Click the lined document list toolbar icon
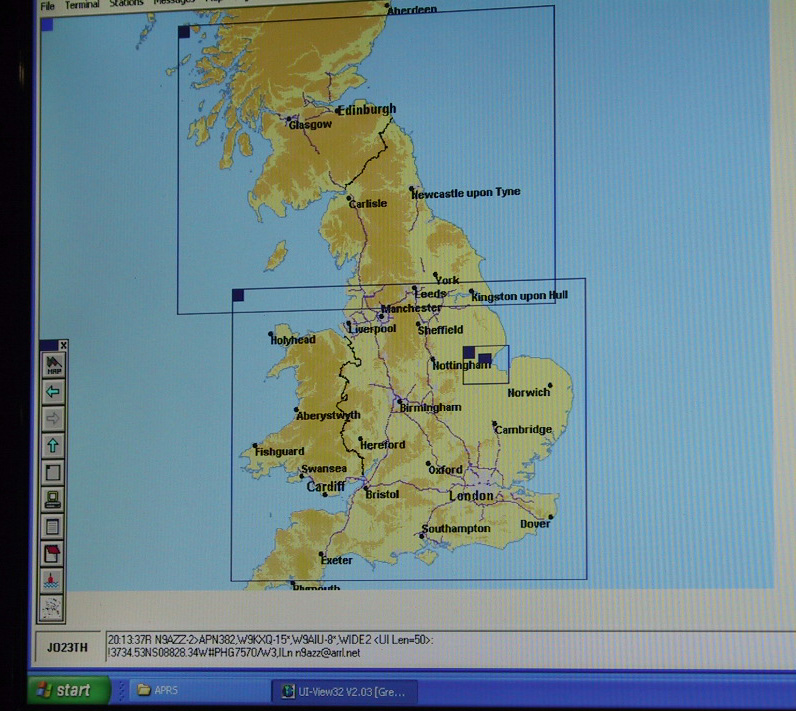The height and width of the screenshot is (711, 796). [53, 527]
